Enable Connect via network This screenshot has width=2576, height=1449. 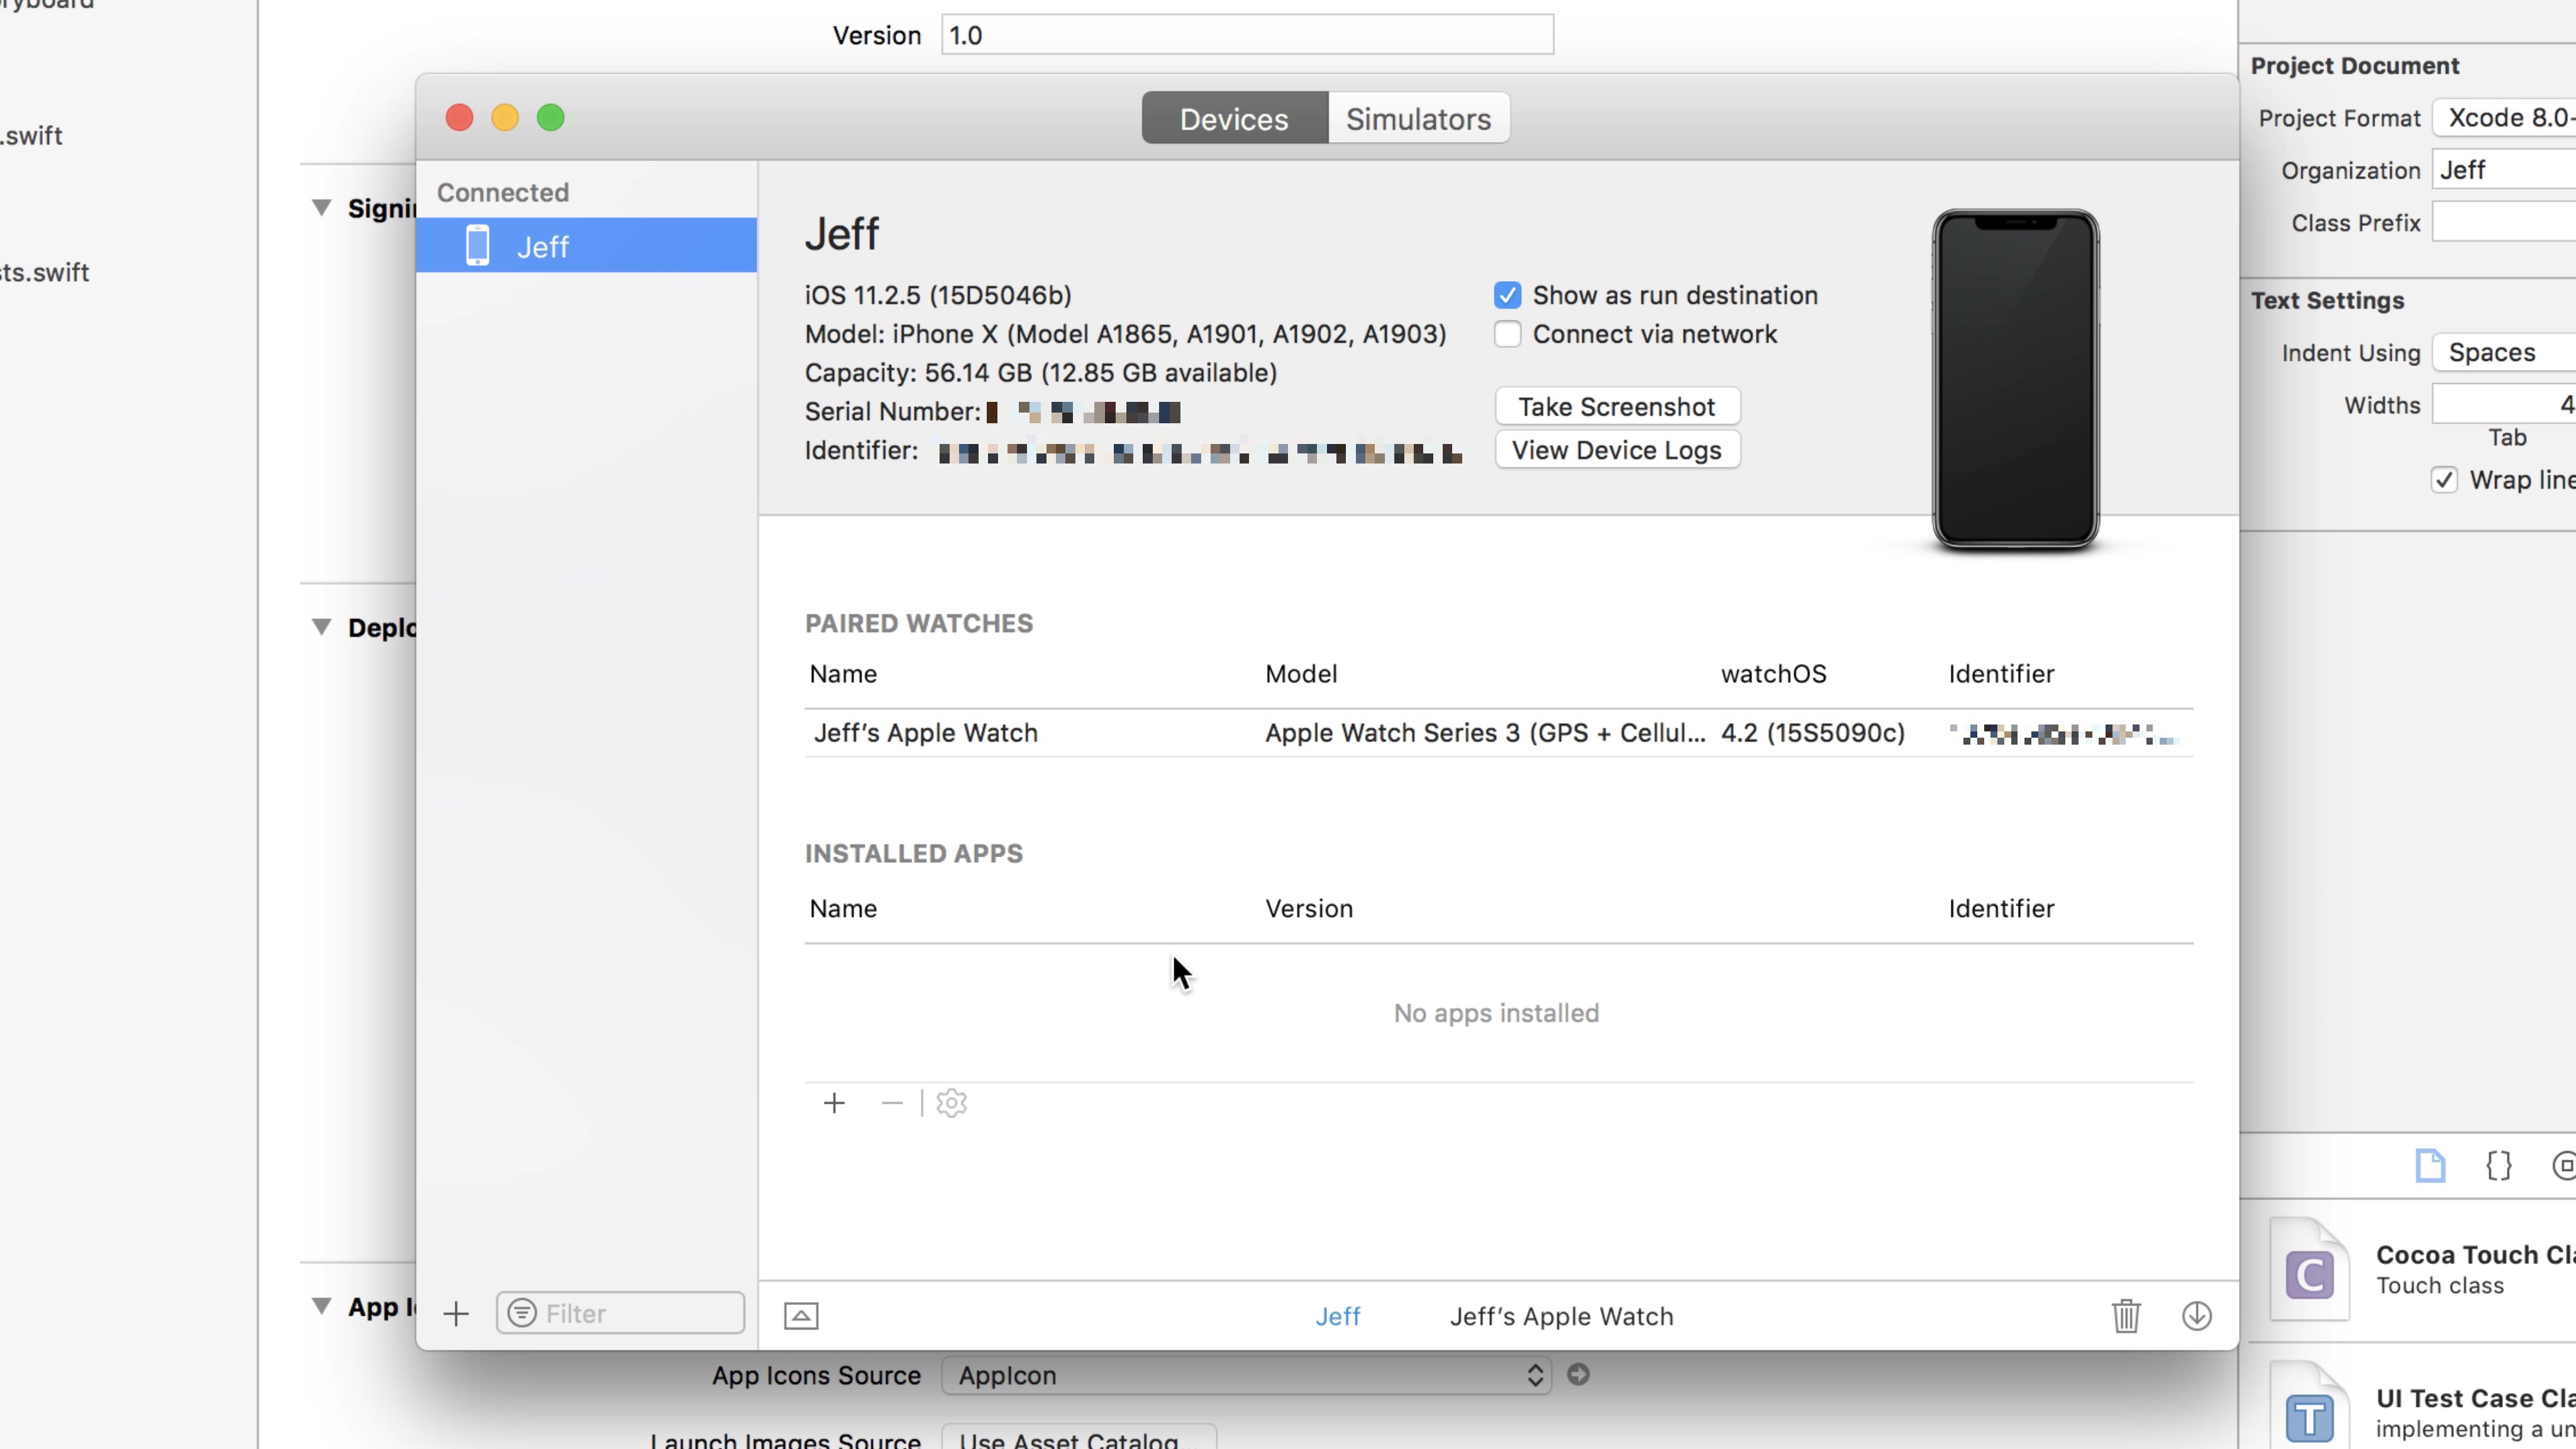1507,334
